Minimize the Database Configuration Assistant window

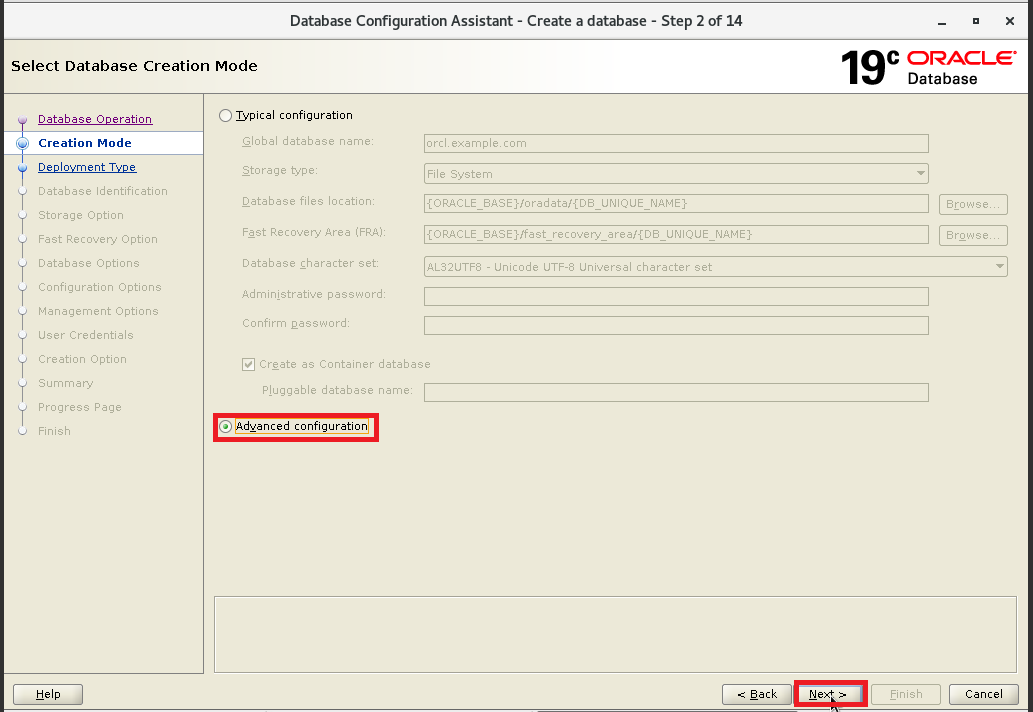point(942,22)
